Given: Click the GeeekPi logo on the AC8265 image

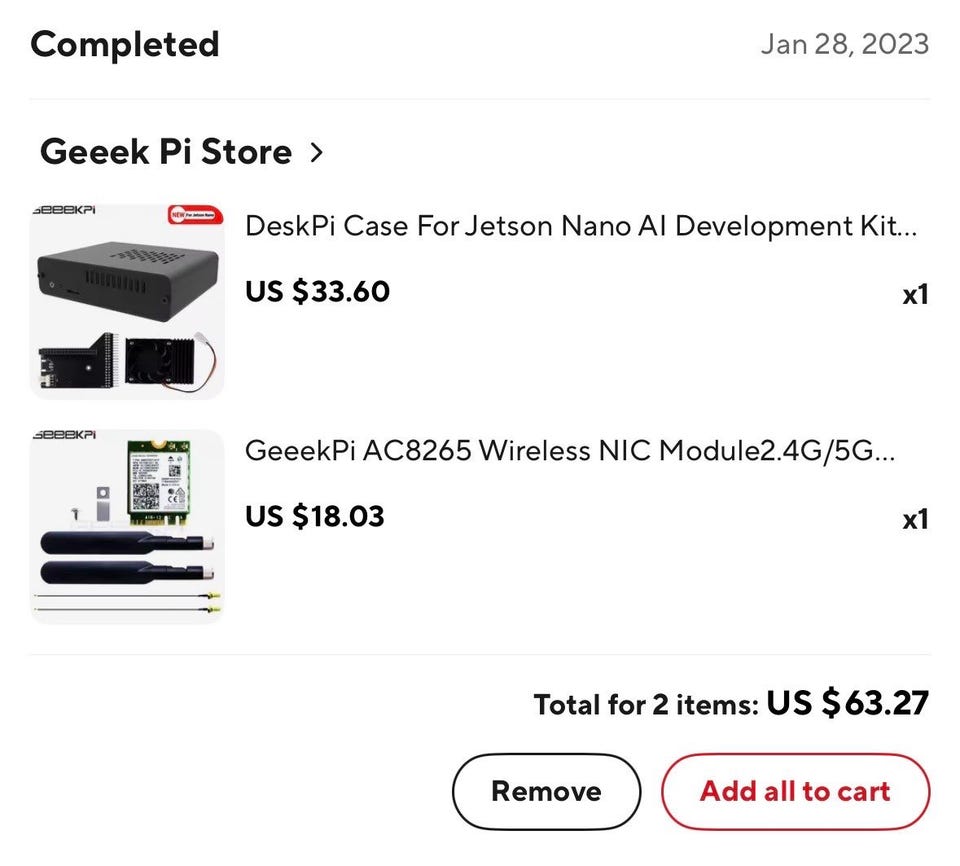Looking at the screenshot, I should pyautogui.click(x=64, y=437).
